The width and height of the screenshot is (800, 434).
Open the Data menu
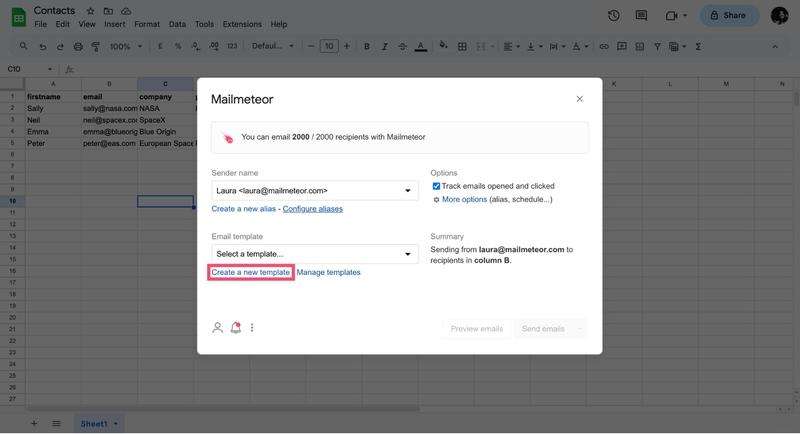coord(177,24)
